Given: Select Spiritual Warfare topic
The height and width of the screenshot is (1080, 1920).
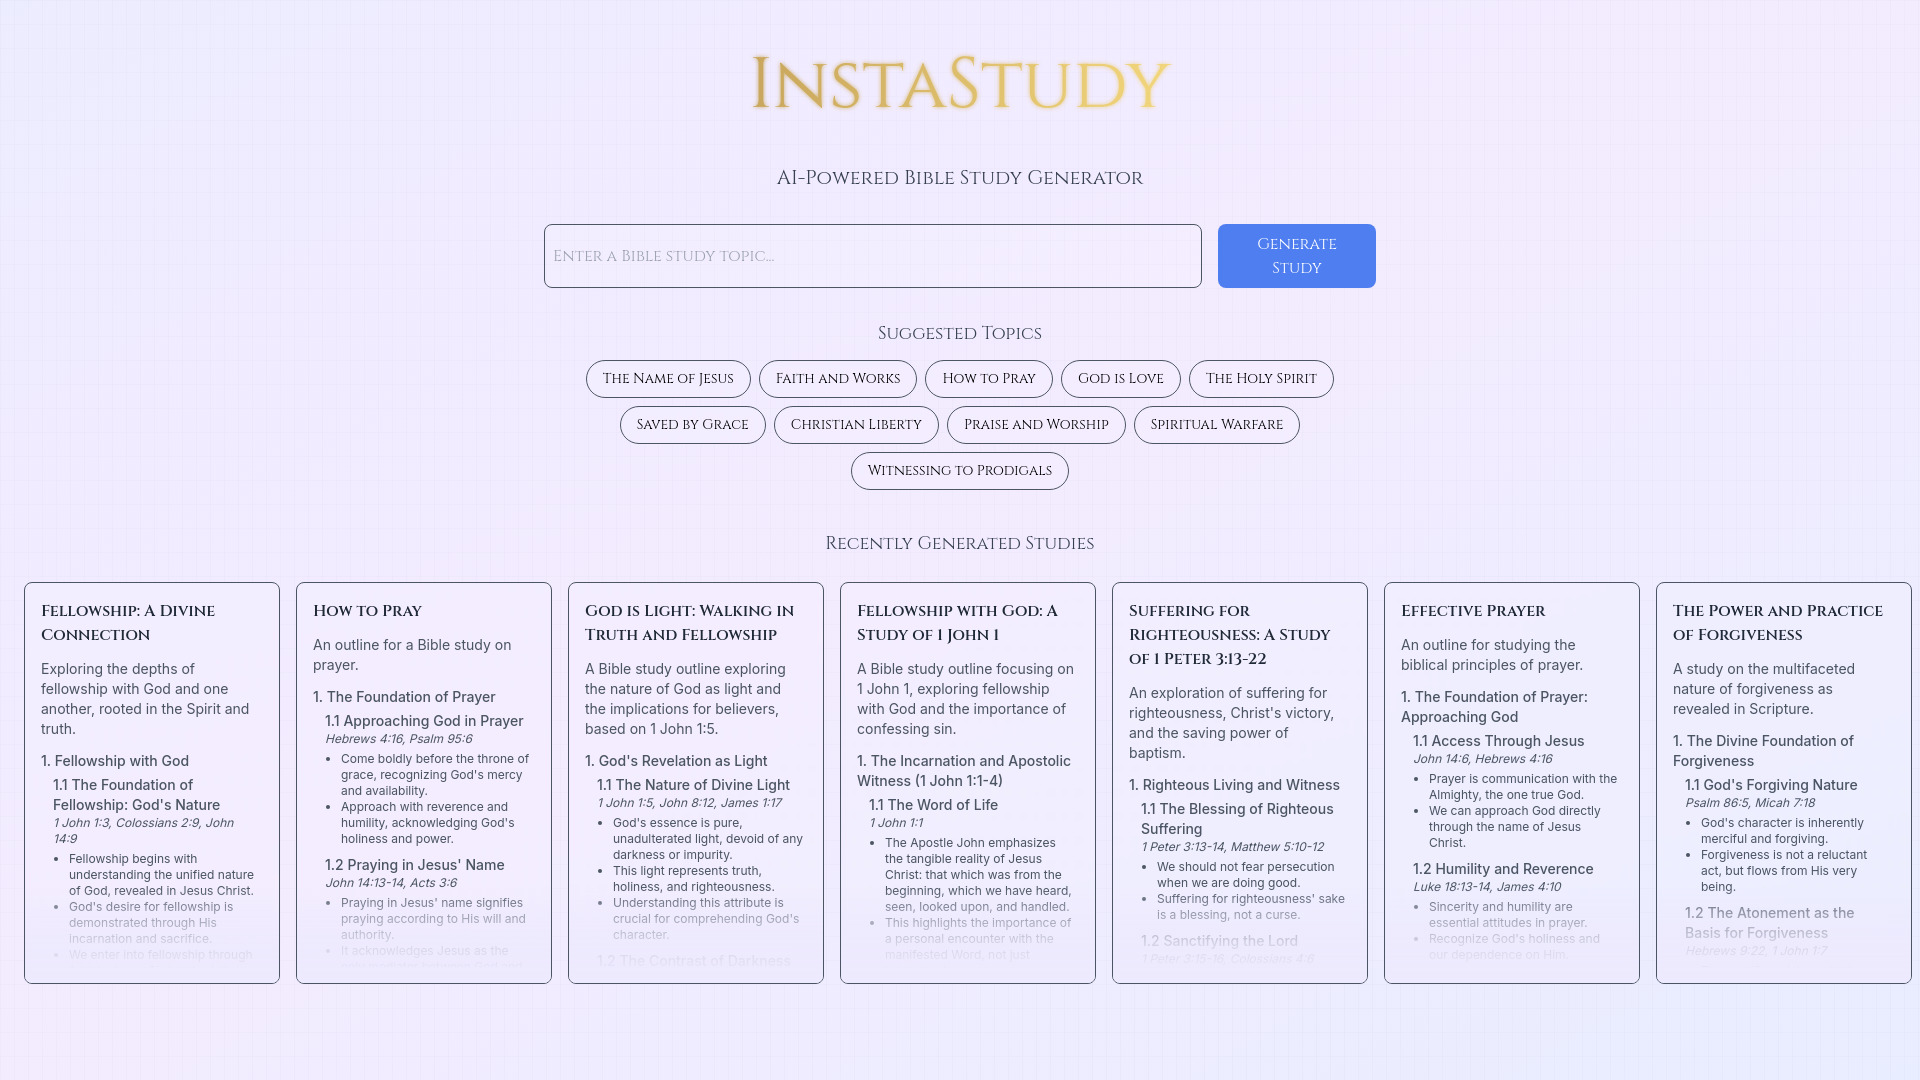Looking at the screenshot, I should point(1216,423).
